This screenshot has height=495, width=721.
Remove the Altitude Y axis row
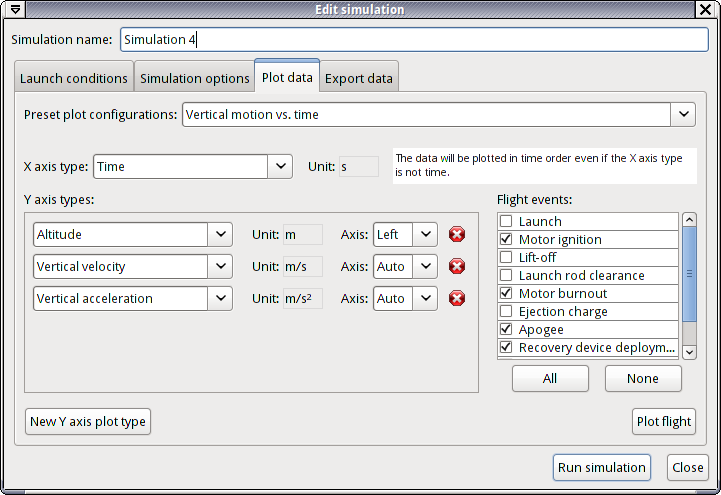[457, 235]
